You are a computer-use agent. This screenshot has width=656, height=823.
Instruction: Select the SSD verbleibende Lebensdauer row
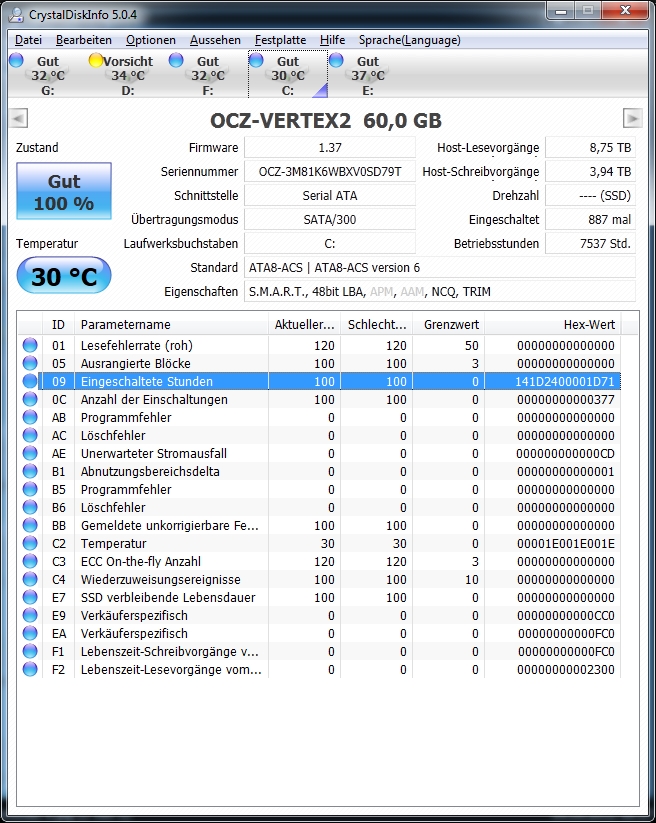320,597
